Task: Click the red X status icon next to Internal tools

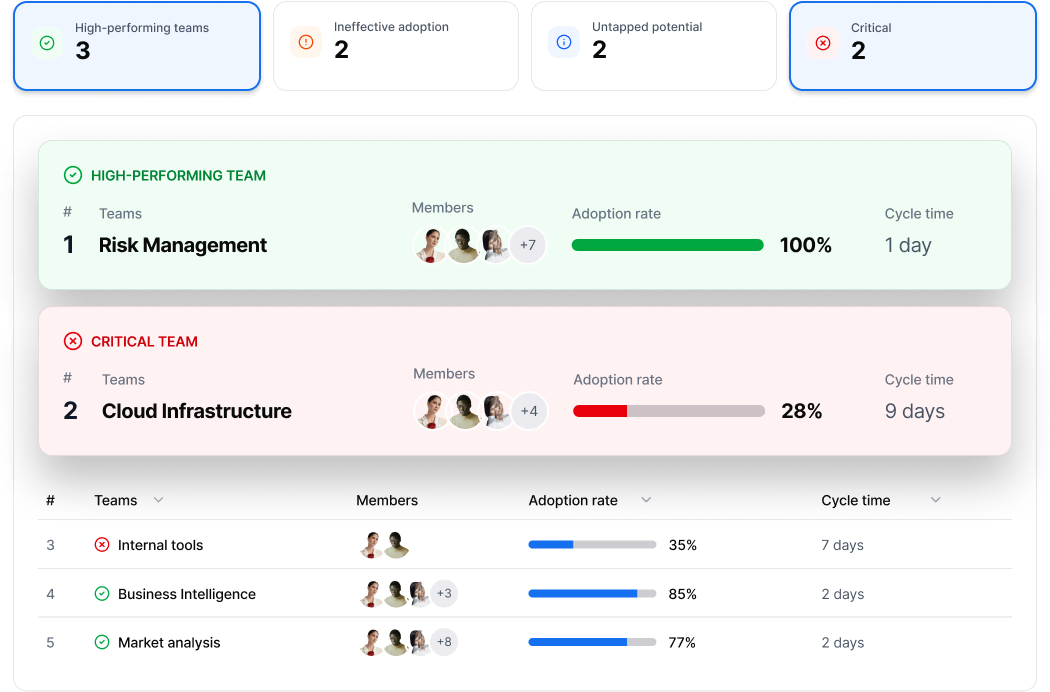Action: tap(101, 545)
